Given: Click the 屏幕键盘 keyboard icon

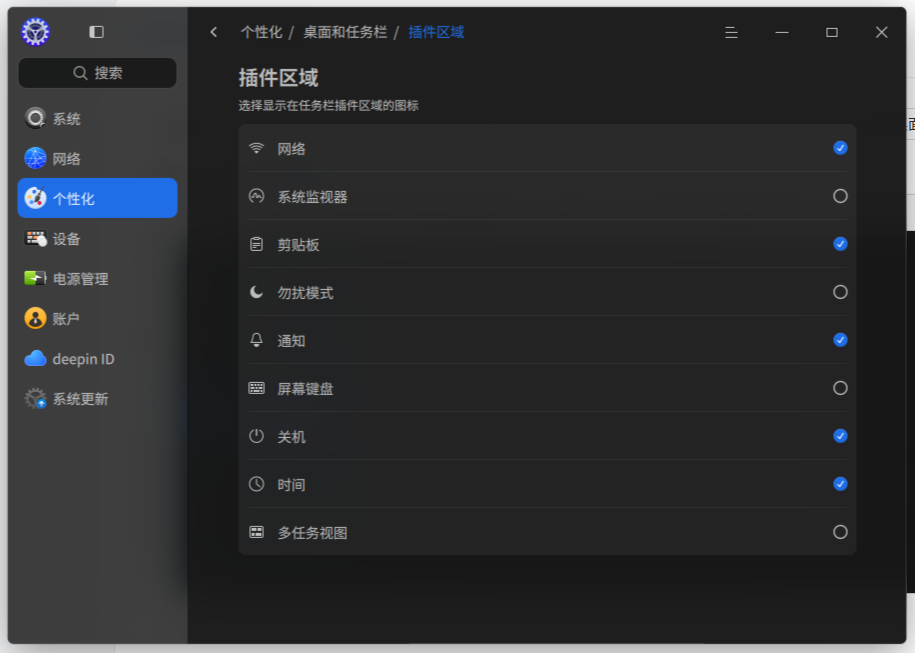Looking at the screenshot, I should coord(256,388).
